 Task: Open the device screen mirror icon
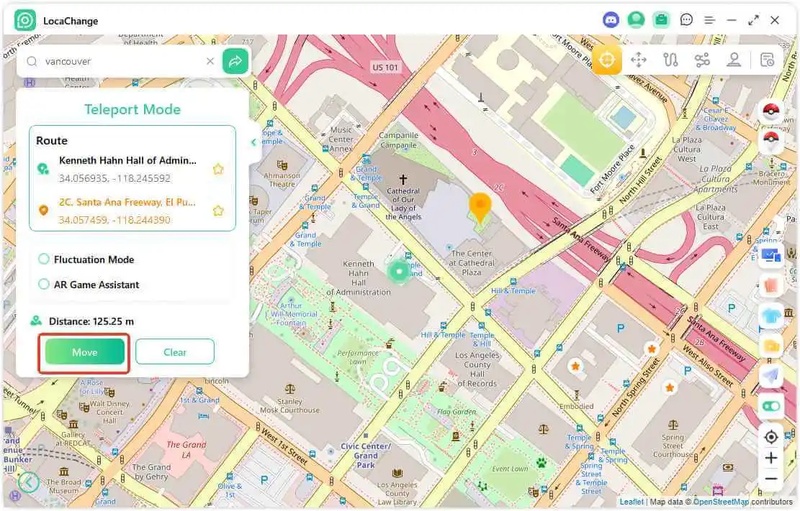(x=771, y=255)
